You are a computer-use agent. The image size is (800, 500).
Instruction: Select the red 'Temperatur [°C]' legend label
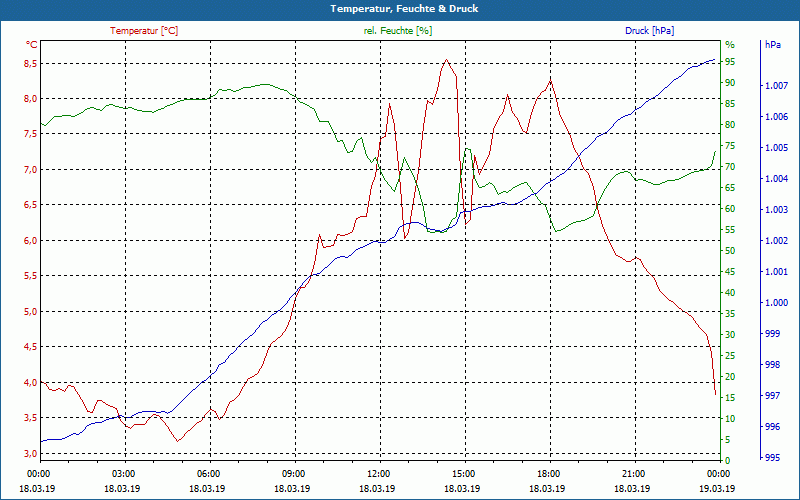(x=144, y=31)
